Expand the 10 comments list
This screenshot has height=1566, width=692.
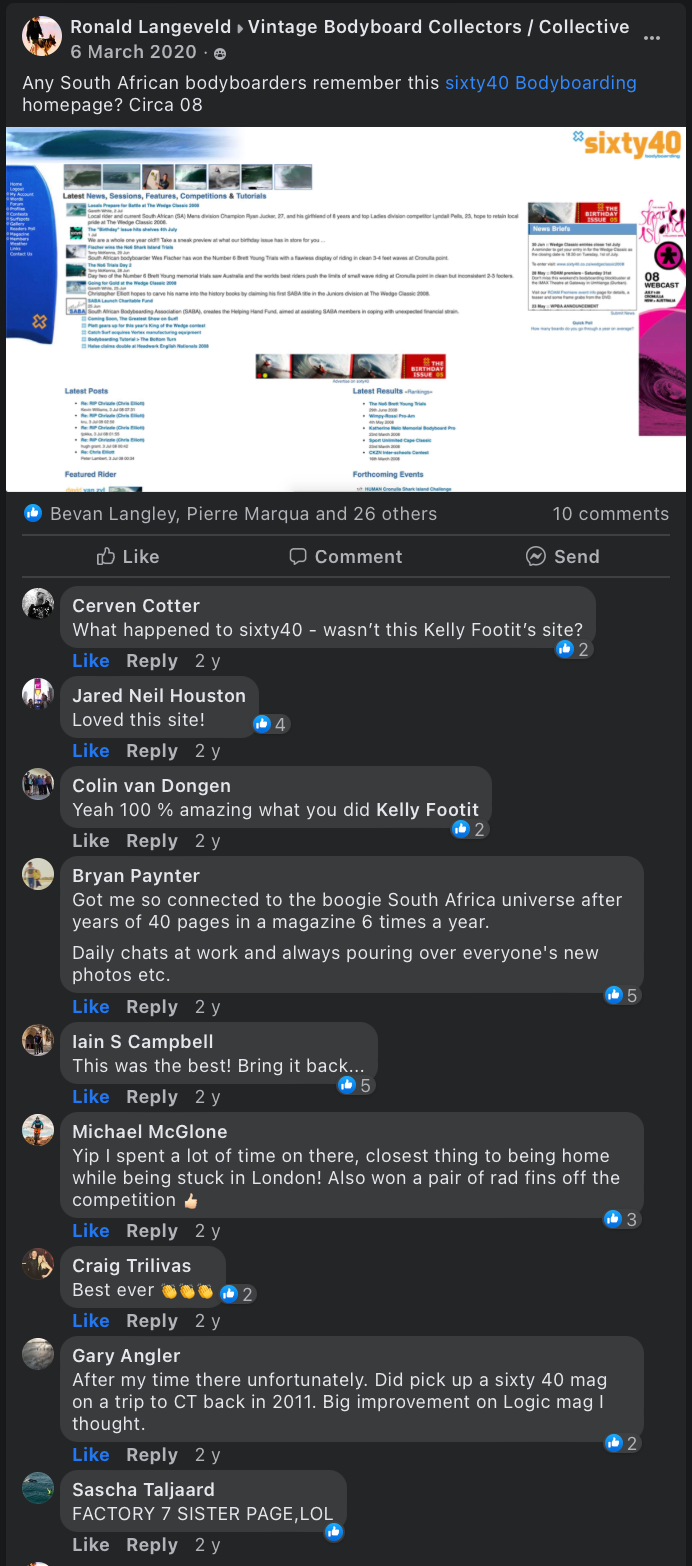coord(610,514)
